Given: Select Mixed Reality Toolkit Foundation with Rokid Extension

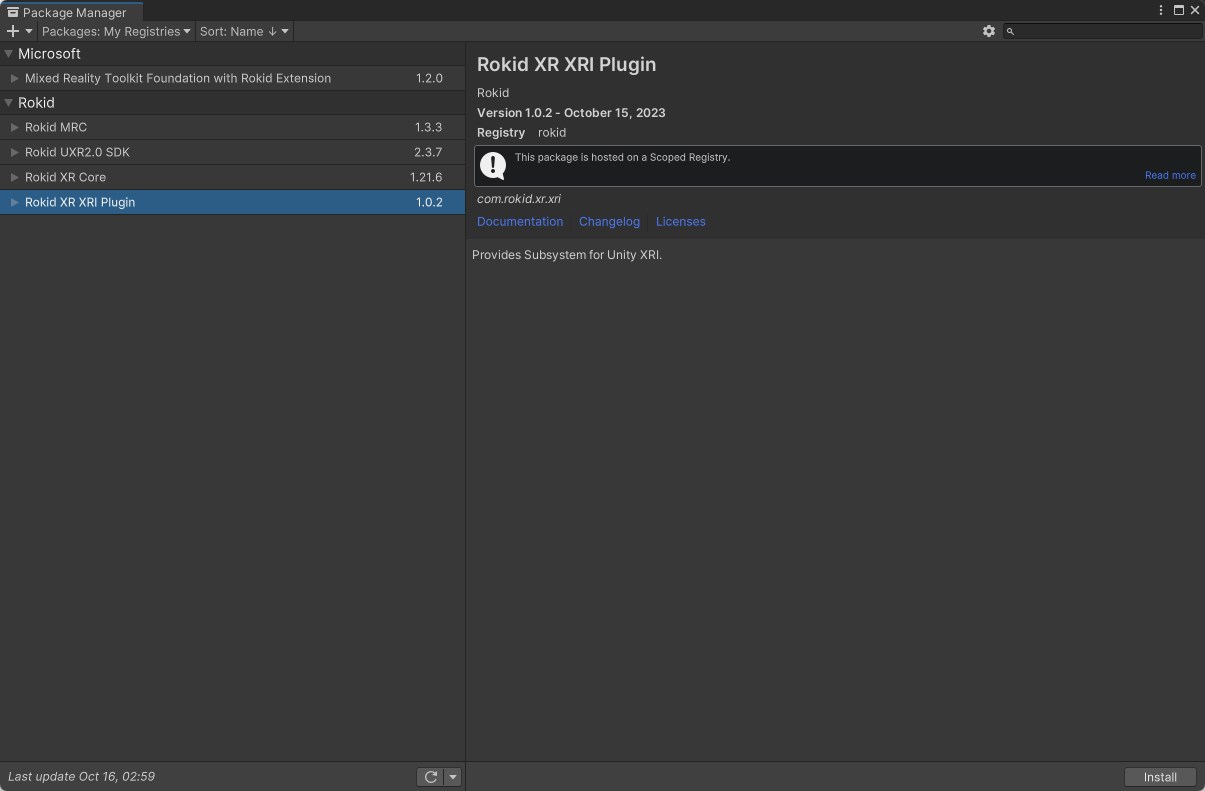Looking at the screenshot, I should [x=232, y=78].
